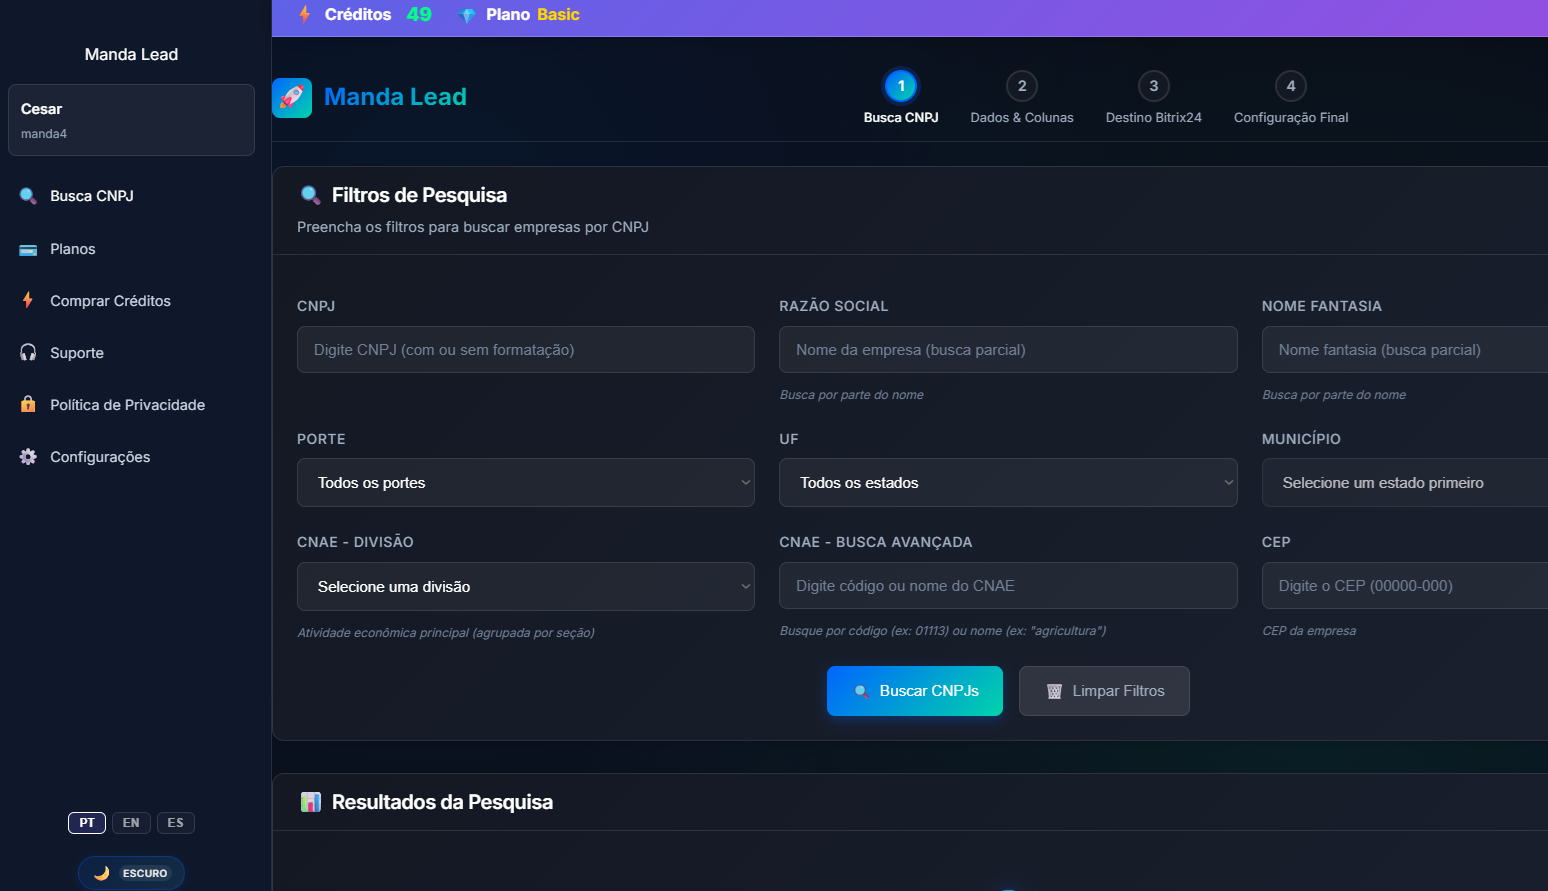Click the card icon next to Planos
The image size is (1548, 891).
point(28,249)
